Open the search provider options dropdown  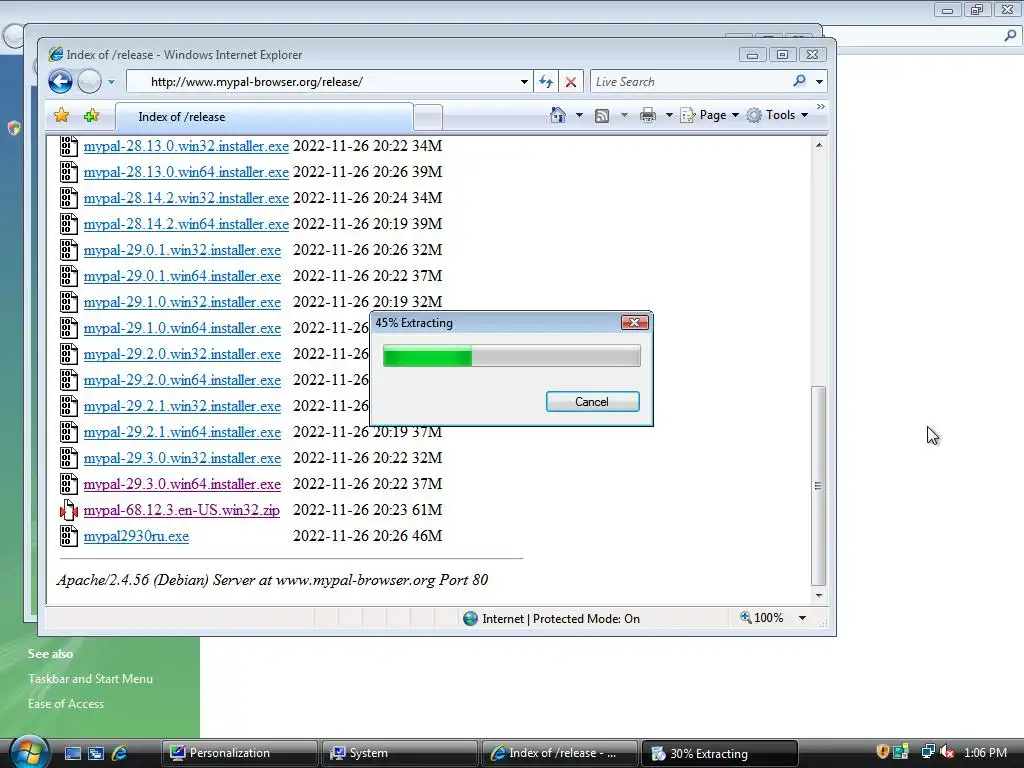coord(819,82)
